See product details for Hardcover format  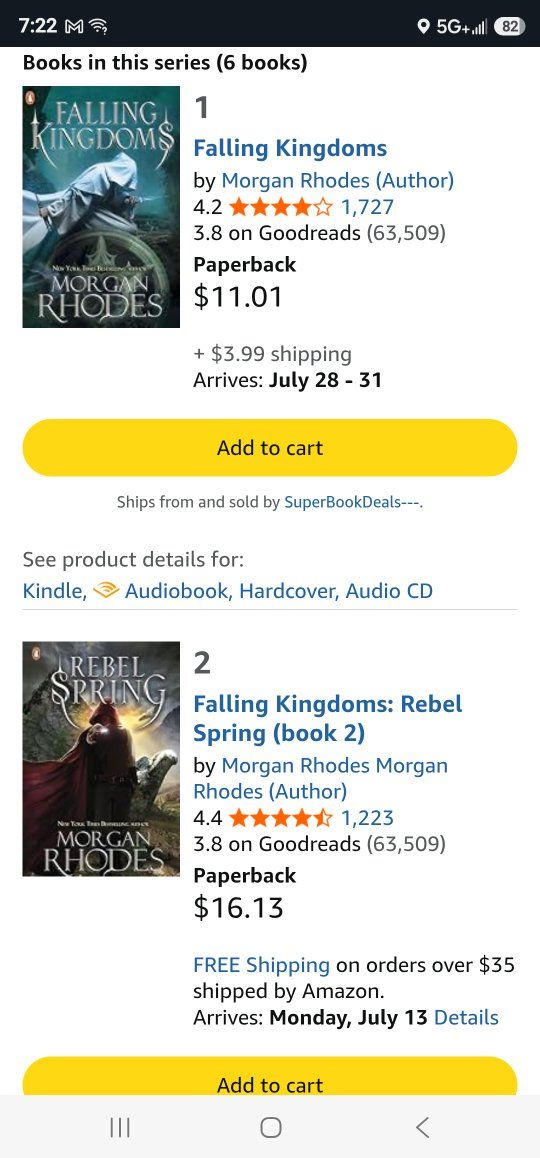(x=287, y=591)
